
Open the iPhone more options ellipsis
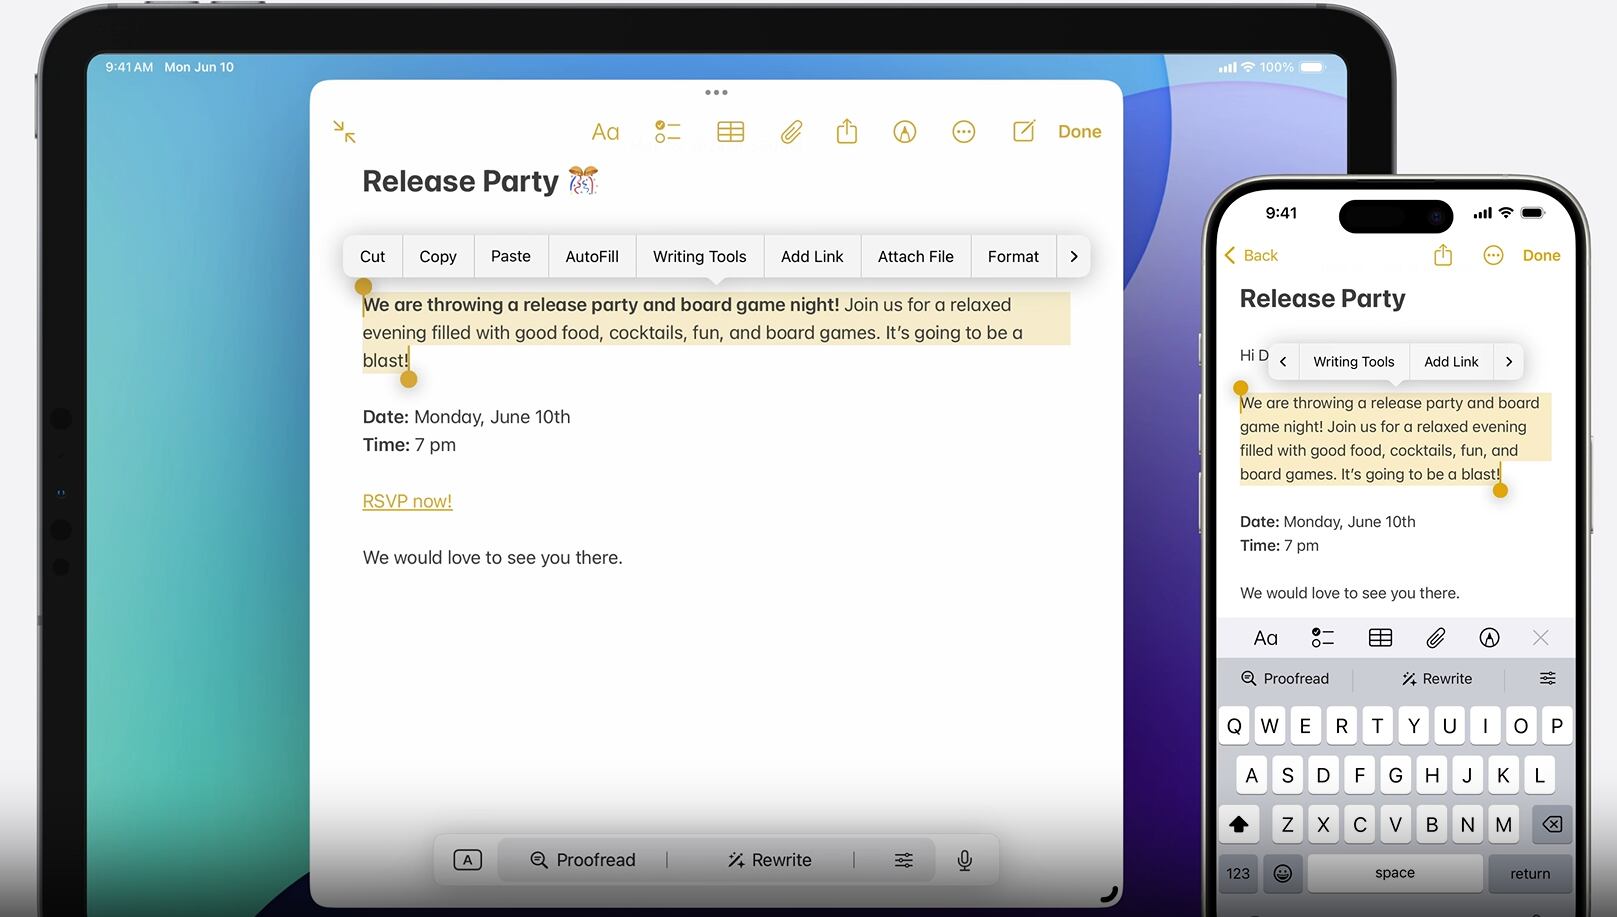click(1493, 256)
